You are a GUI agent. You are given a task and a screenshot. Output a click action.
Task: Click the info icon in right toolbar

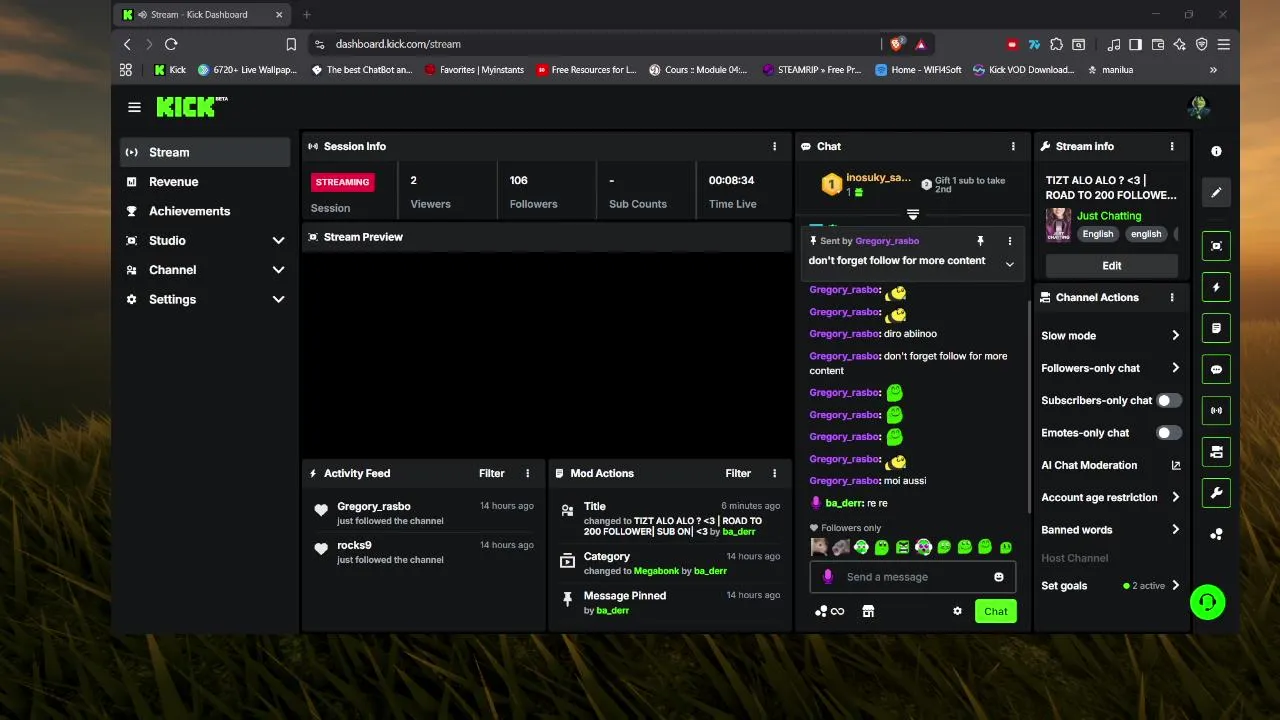pyautogui.click(x=1216, y=151)
